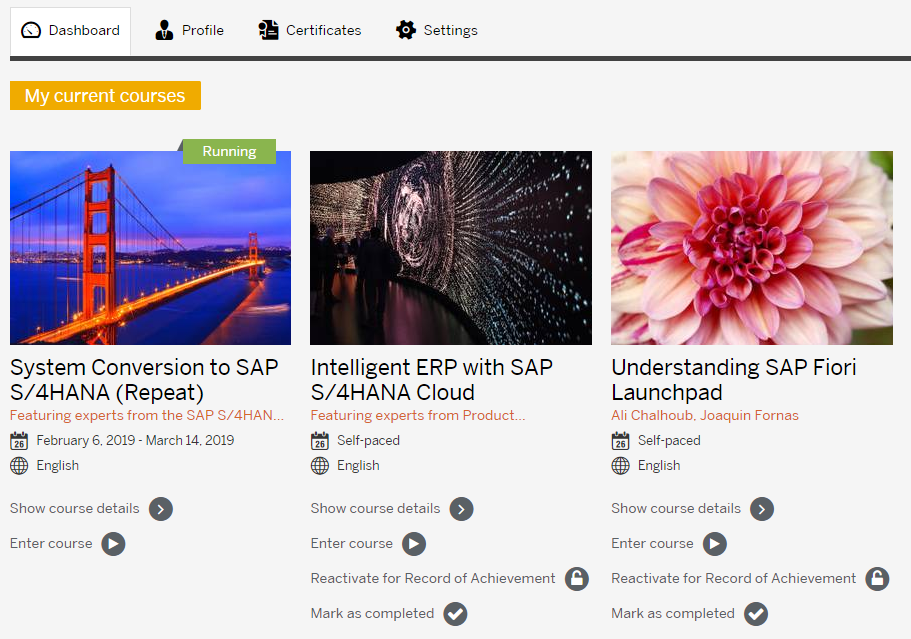Click chevron icon for Intelligent ERP details
Viewport: 911px width, 639px height.
(x=461, y=509)
